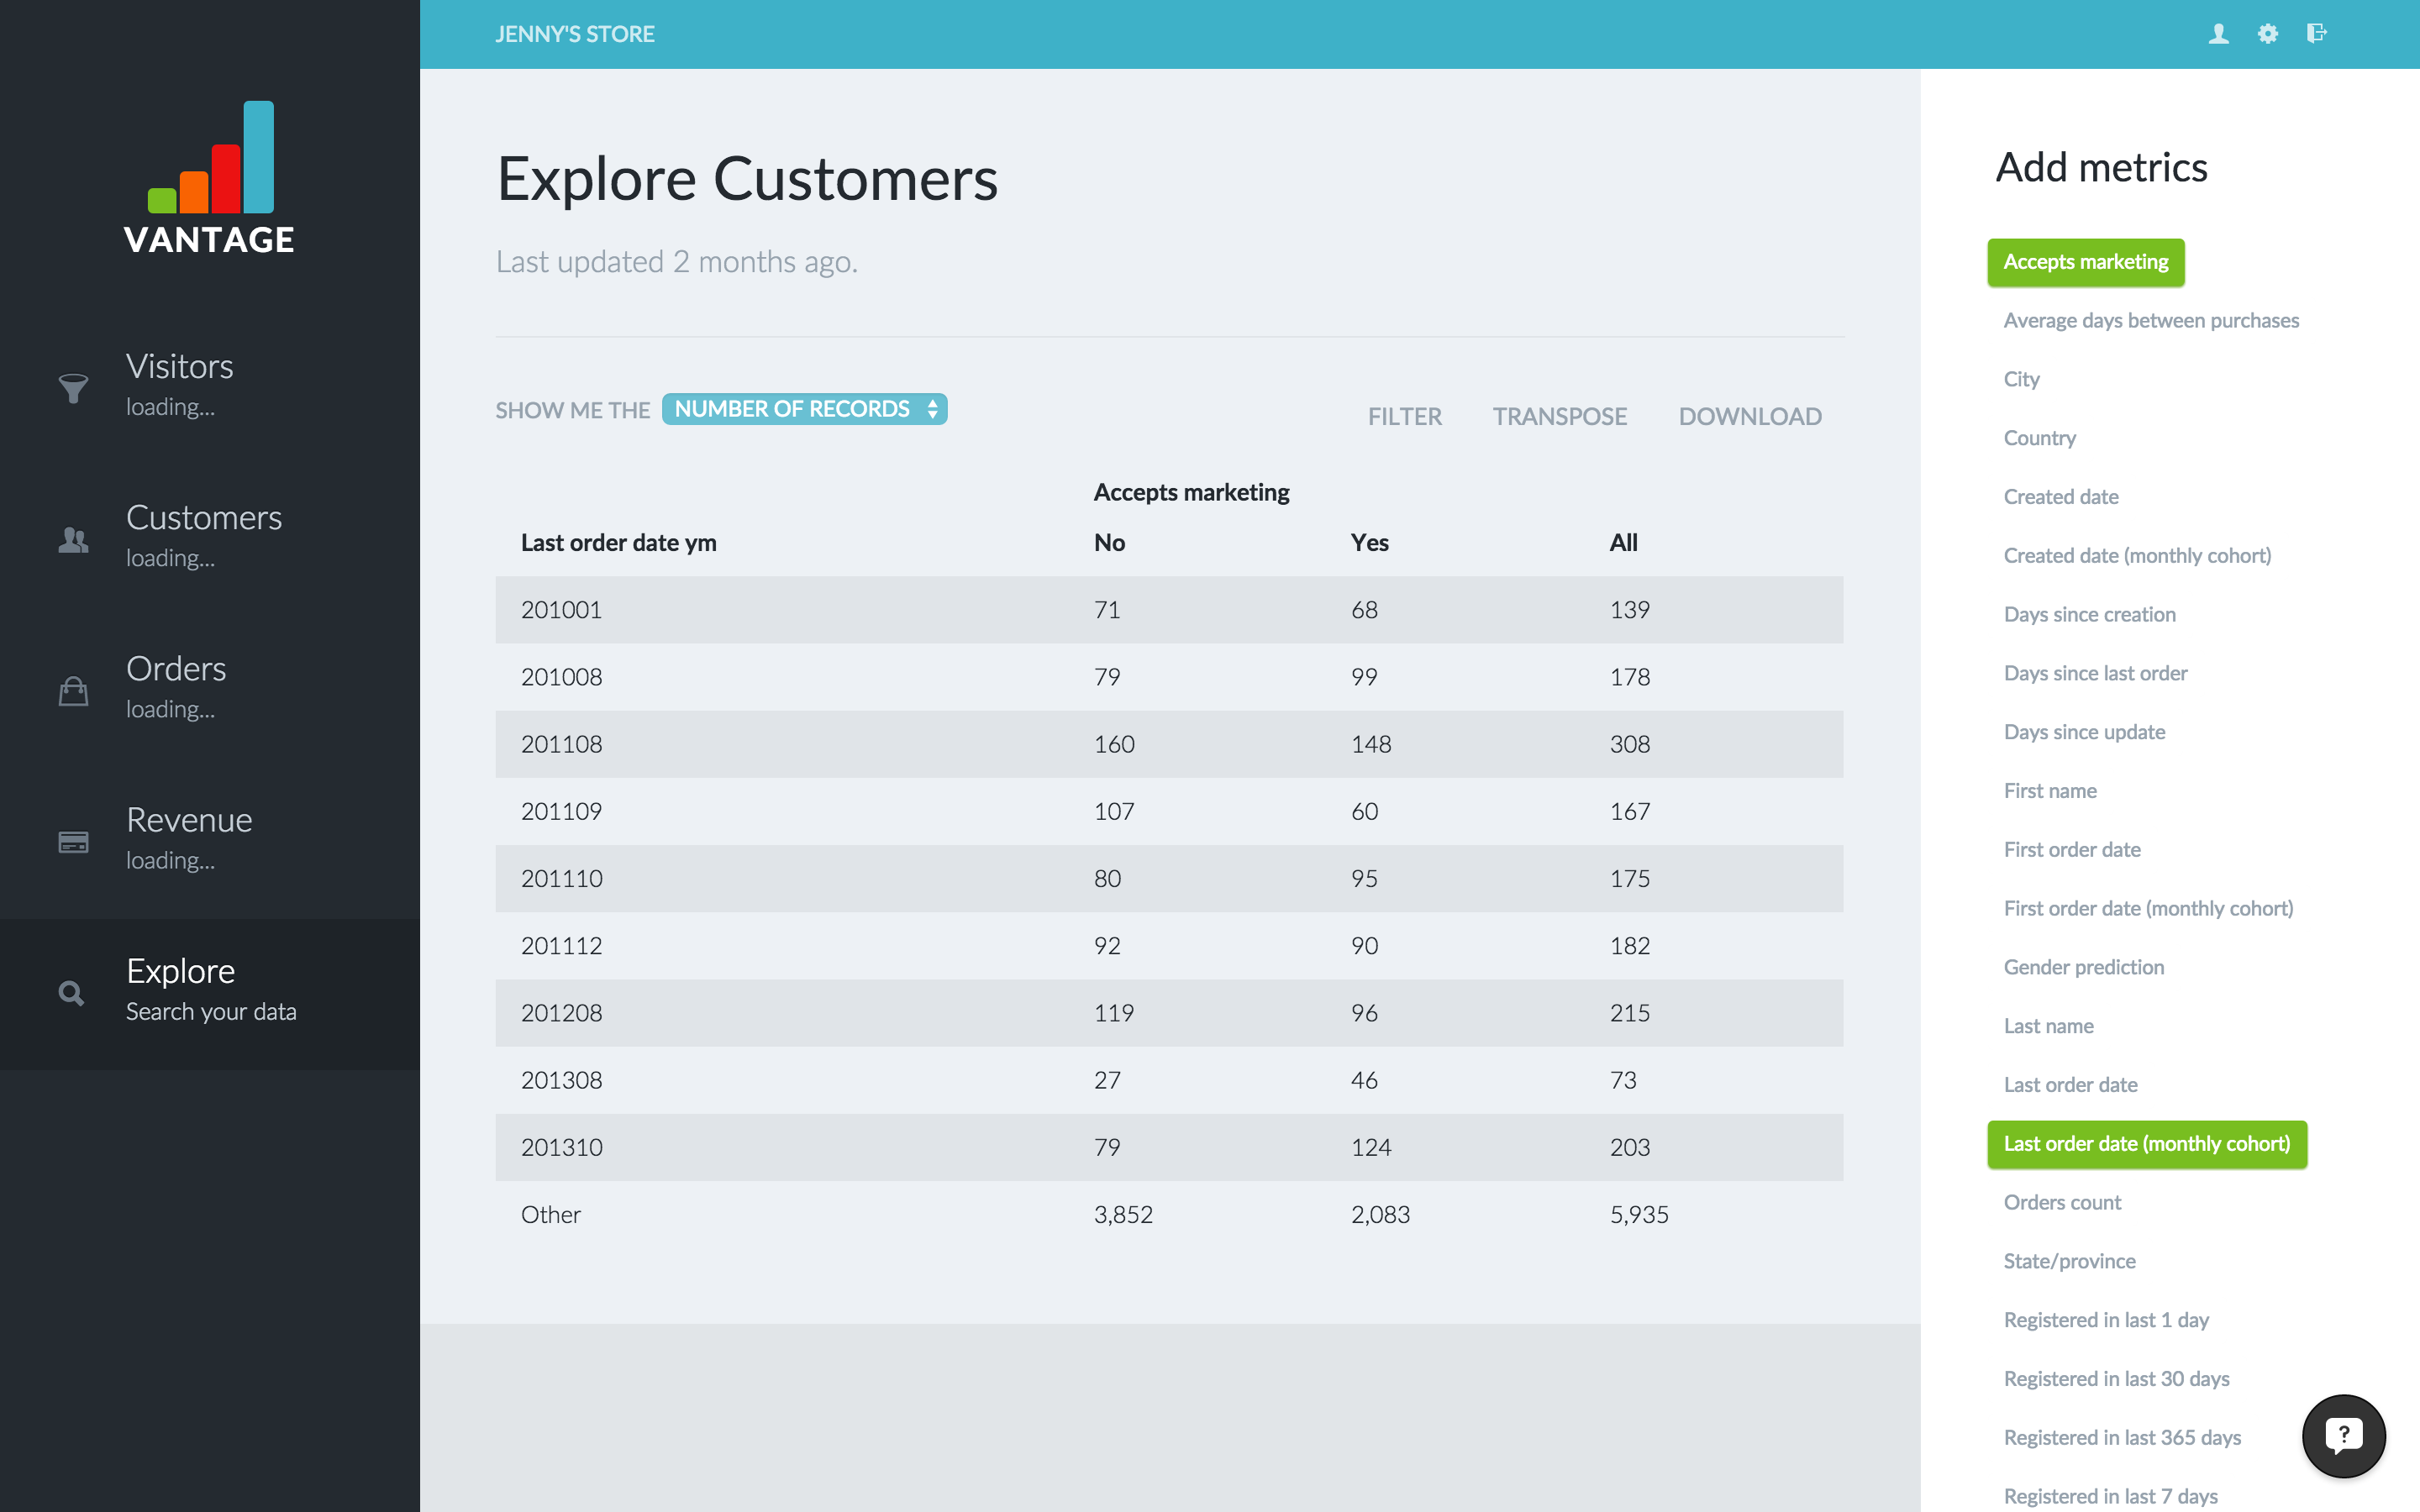This screenshot has width=2420, height=1512.
Task: Transpose the table
Action: point(1559,416)
